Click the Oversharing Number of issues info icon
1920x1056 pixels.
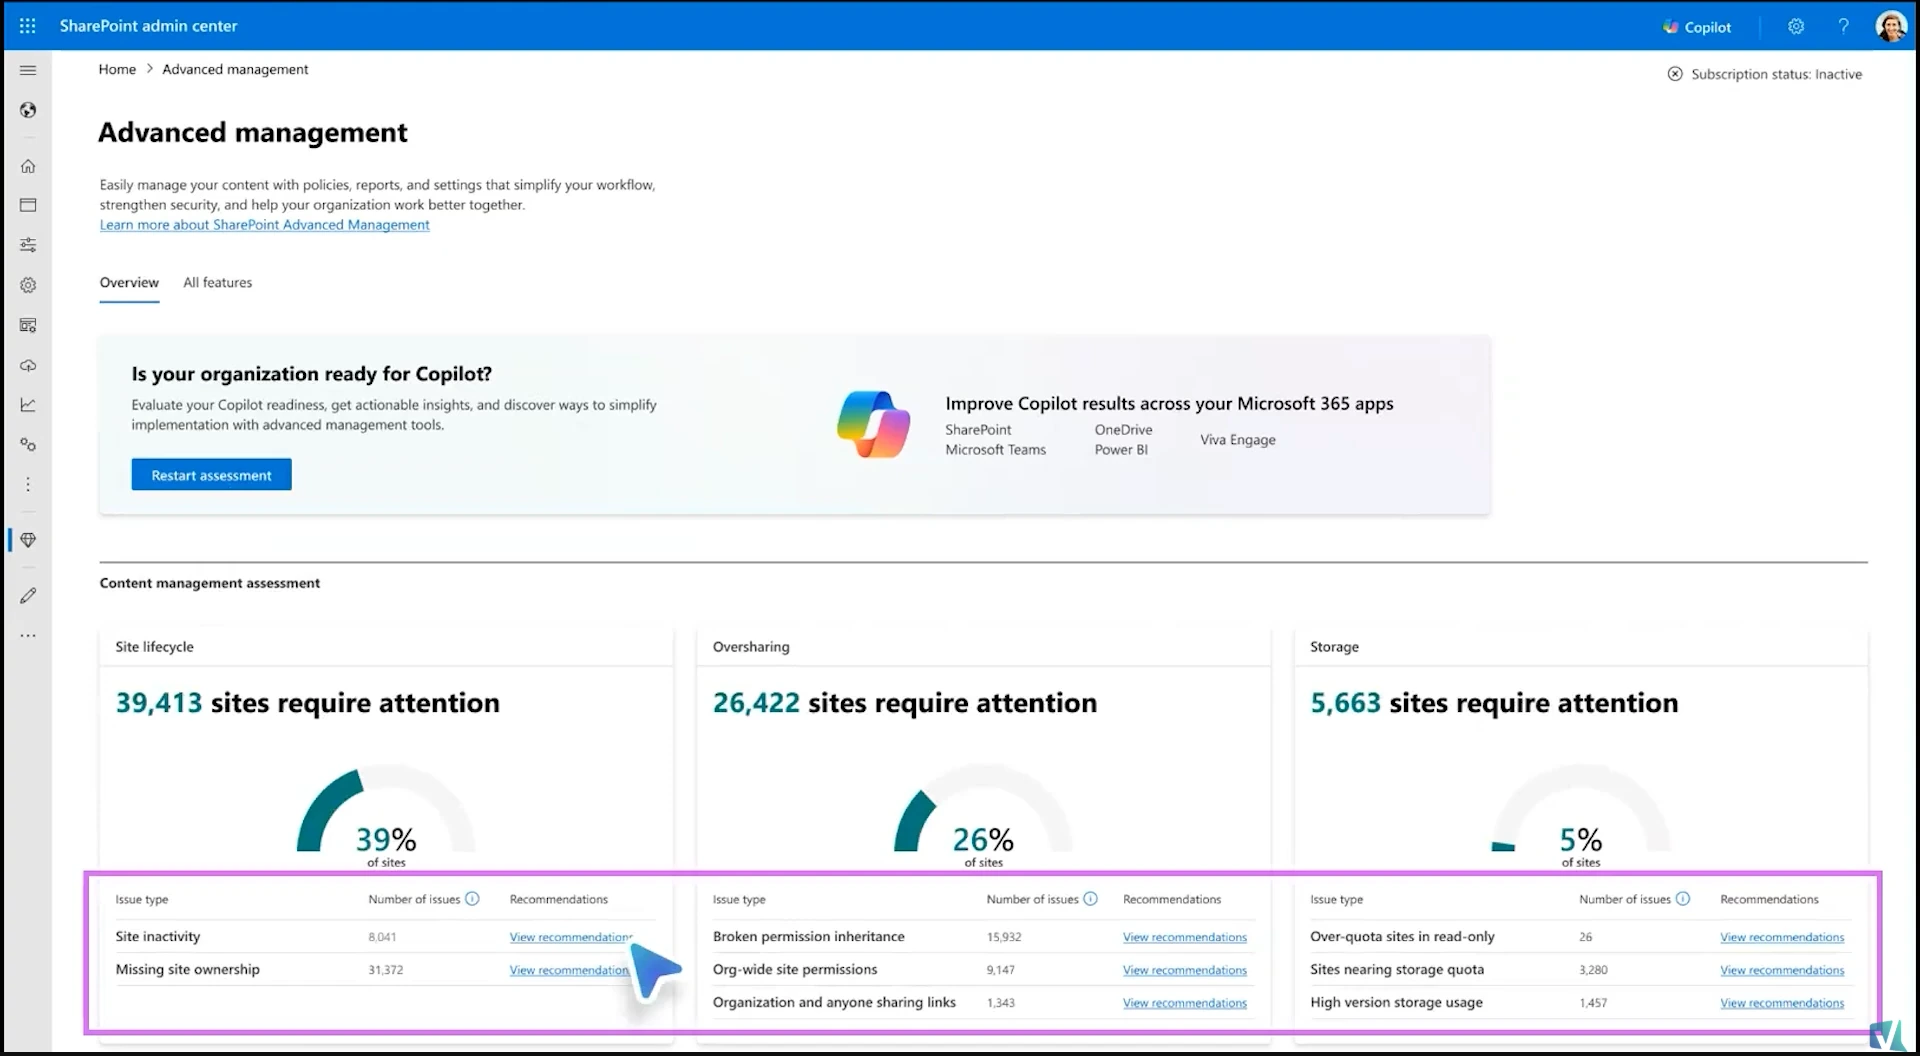click(1090, 899)
